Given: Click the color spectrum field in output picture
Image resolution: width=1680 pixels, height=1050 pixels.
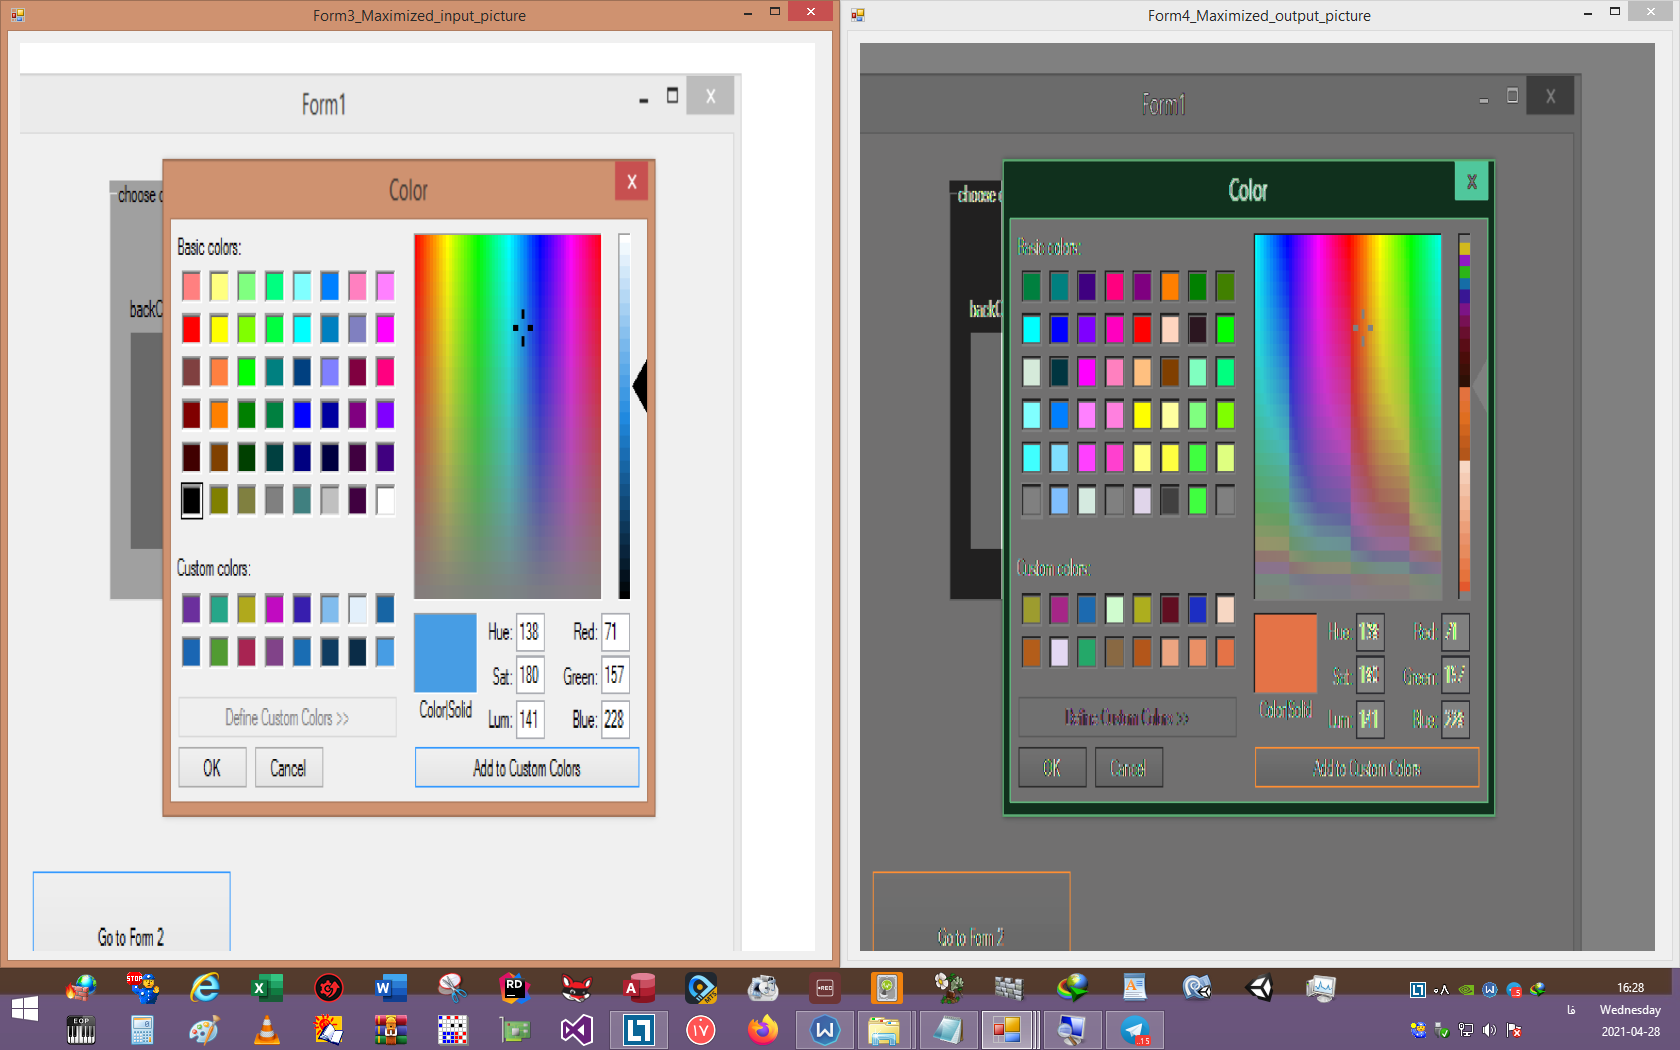Looking at the screenshot, I should (x=1348, y=416).
